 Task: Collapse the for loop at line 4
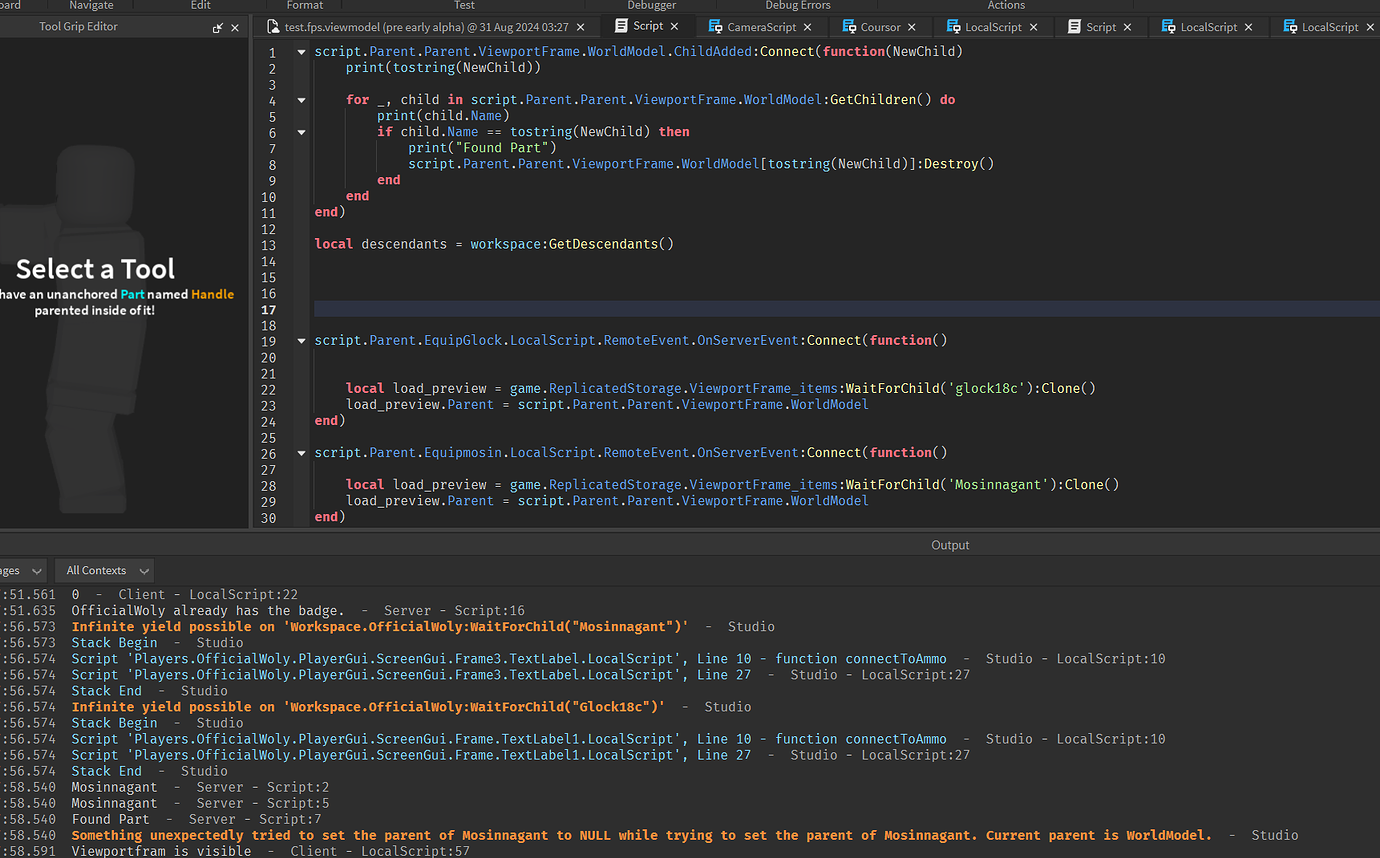tap(301, 99)
